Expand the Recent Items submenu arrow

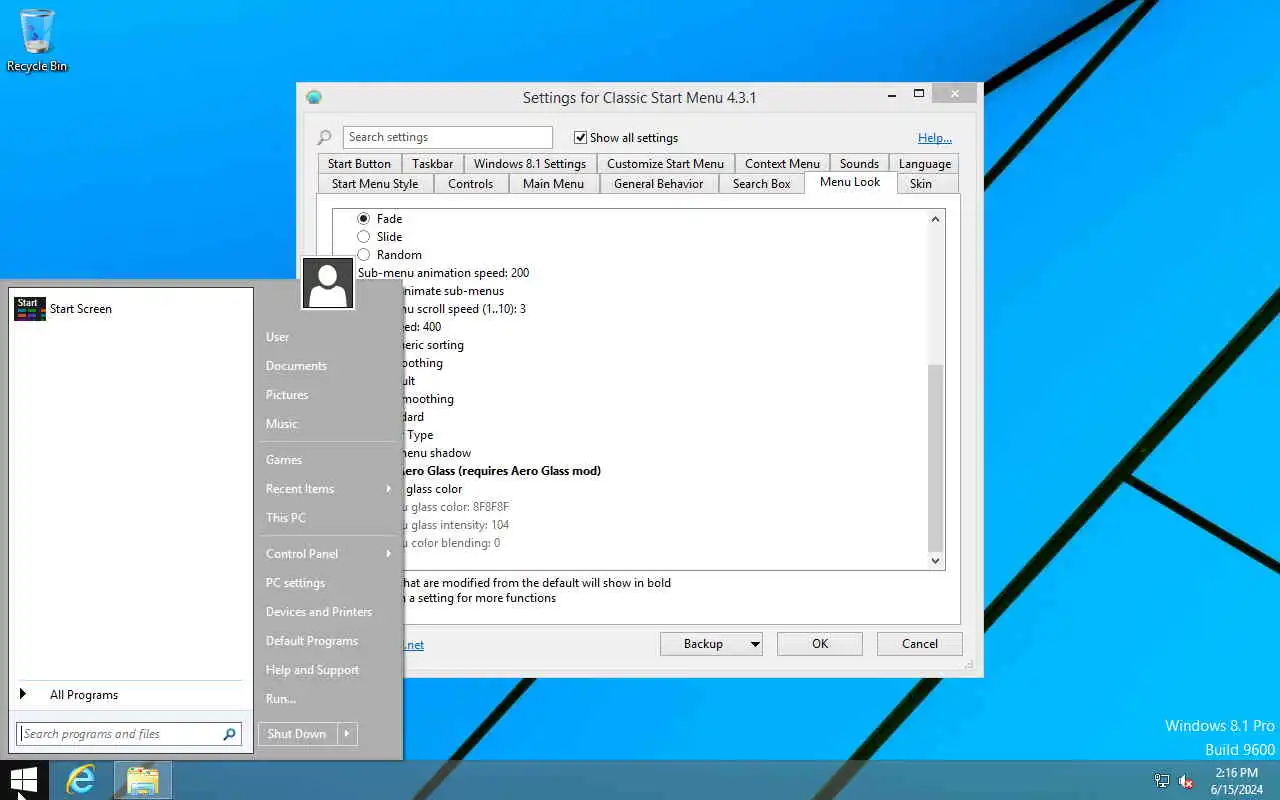[x=389, y=489]
